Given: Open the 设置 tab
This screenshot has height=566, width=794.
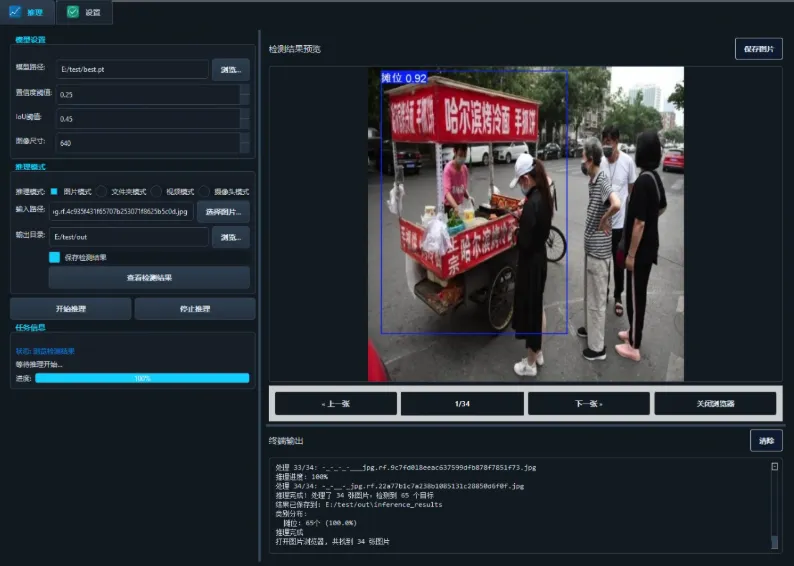Looking at the screenshot, I should [84, 12].
